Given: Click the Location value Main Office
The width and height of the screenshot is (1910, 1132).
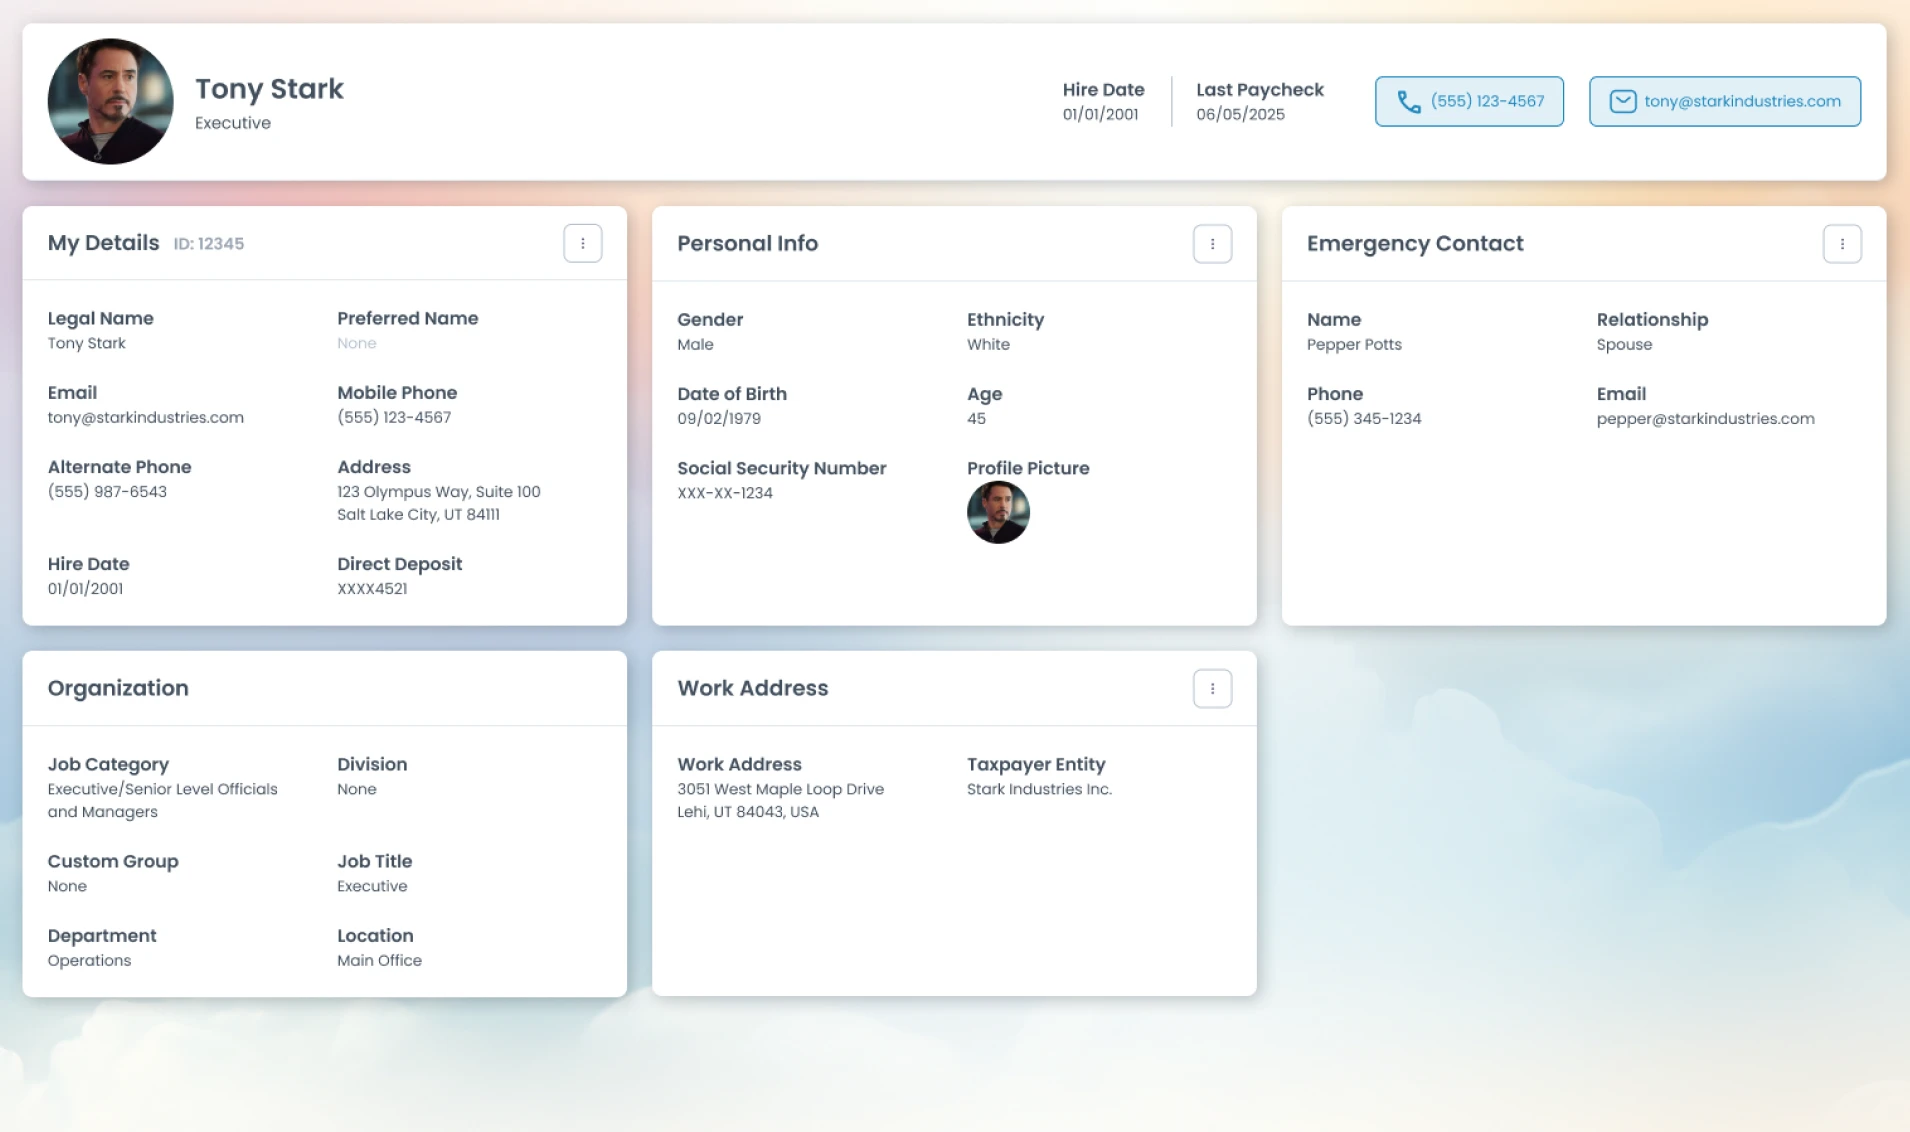Looking at the screenshot, I should click(379, 960).
